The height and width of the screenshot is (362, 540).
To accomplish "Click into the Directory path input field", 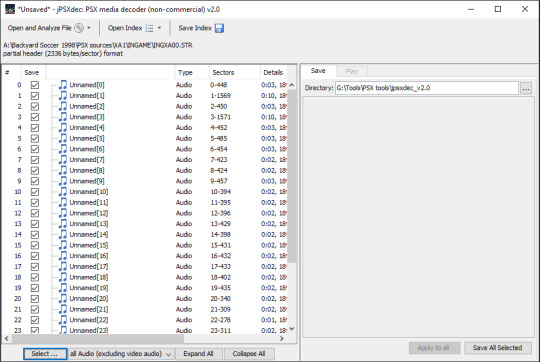I will pos(427,88).
